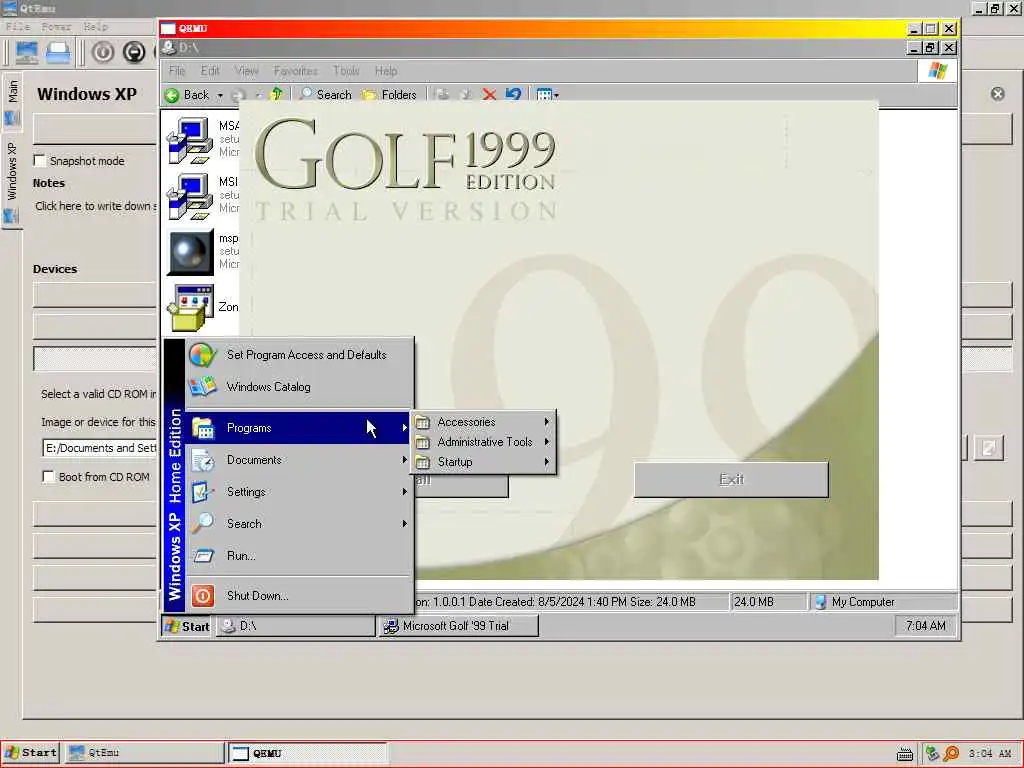Screen dimensions: 1024x768
Task: Open the Favorites menu in Explorer window
Action: click(x=295, y=71)
